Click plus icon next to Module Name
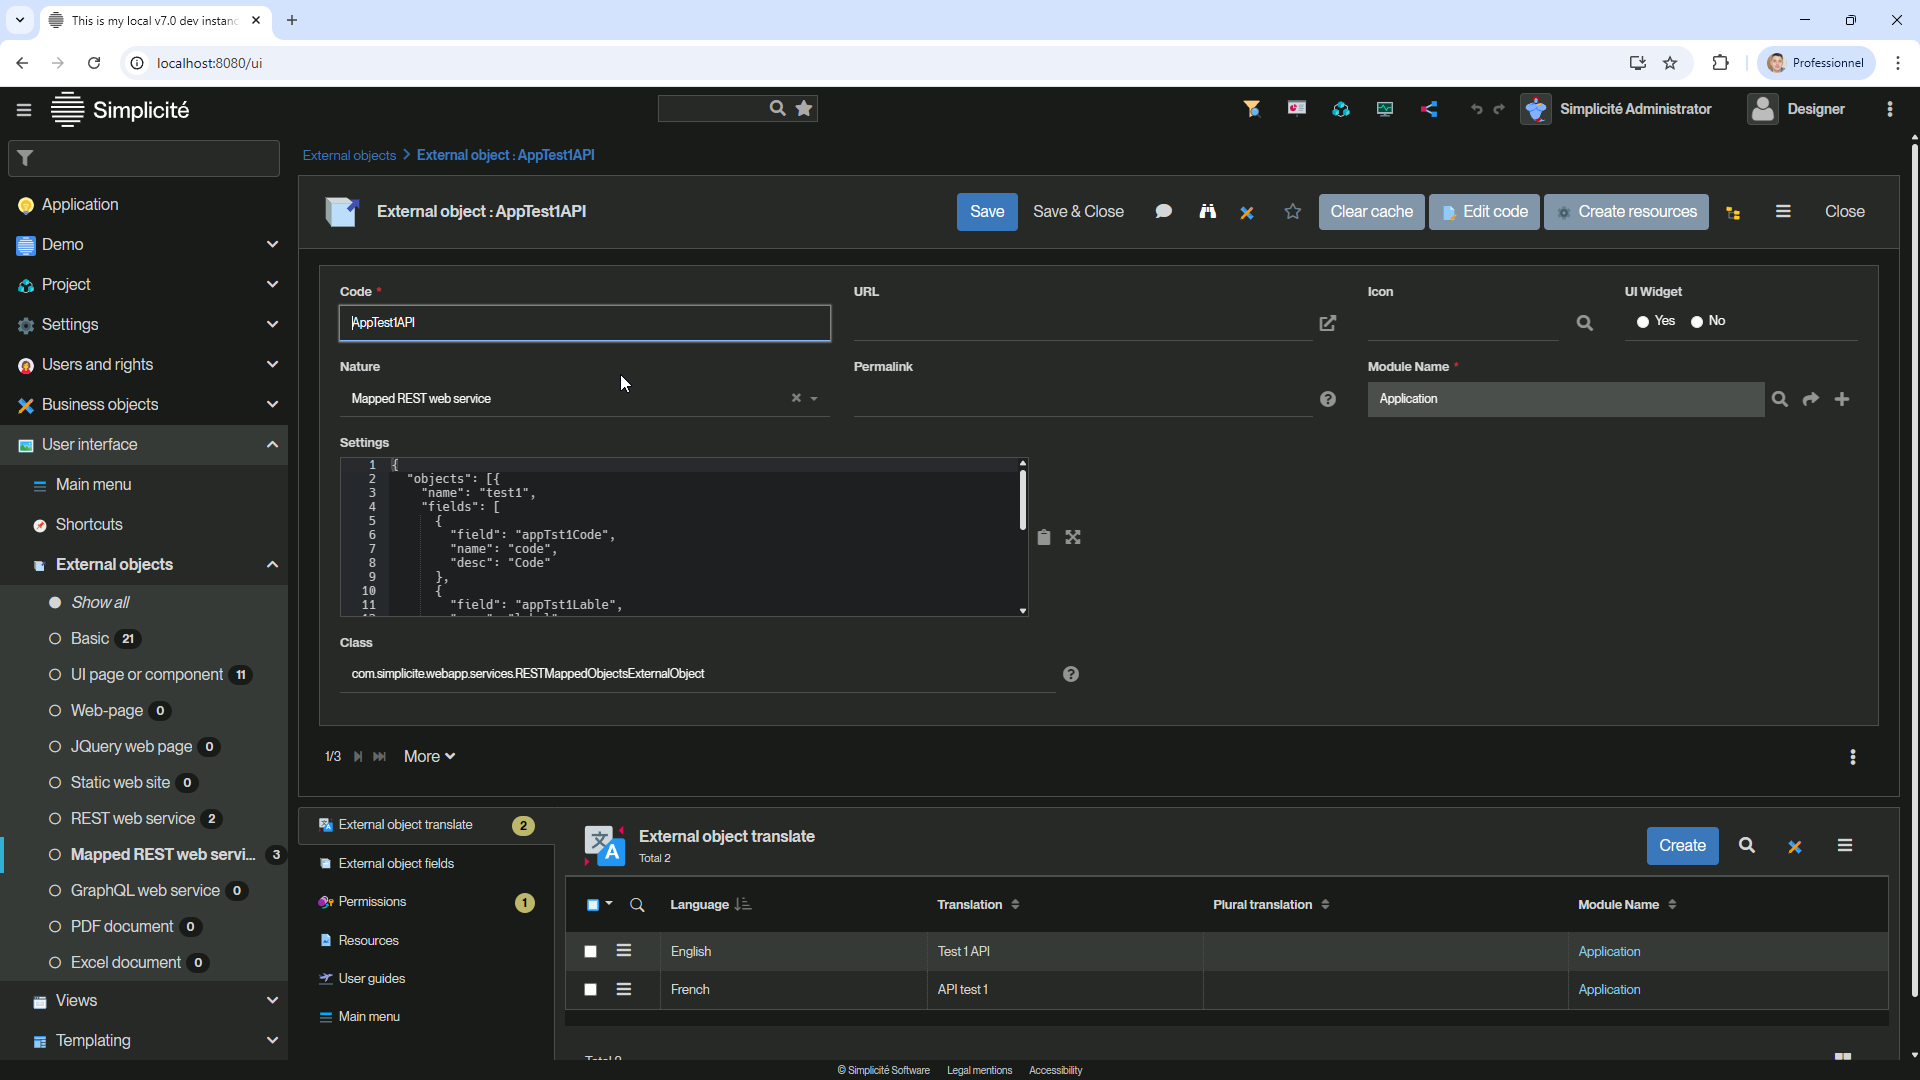1920x1080 pixels. [1841, 399]
